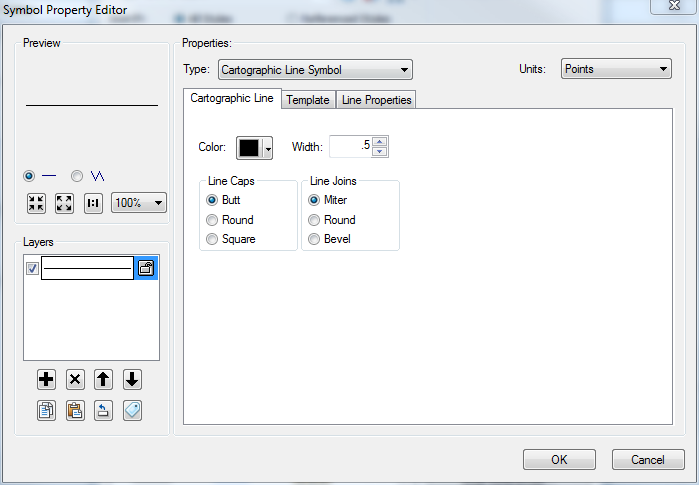This screenshot has width=699, height=485.
Task: Uncheck the layer visibility checkbox
Action: (32, 268)
